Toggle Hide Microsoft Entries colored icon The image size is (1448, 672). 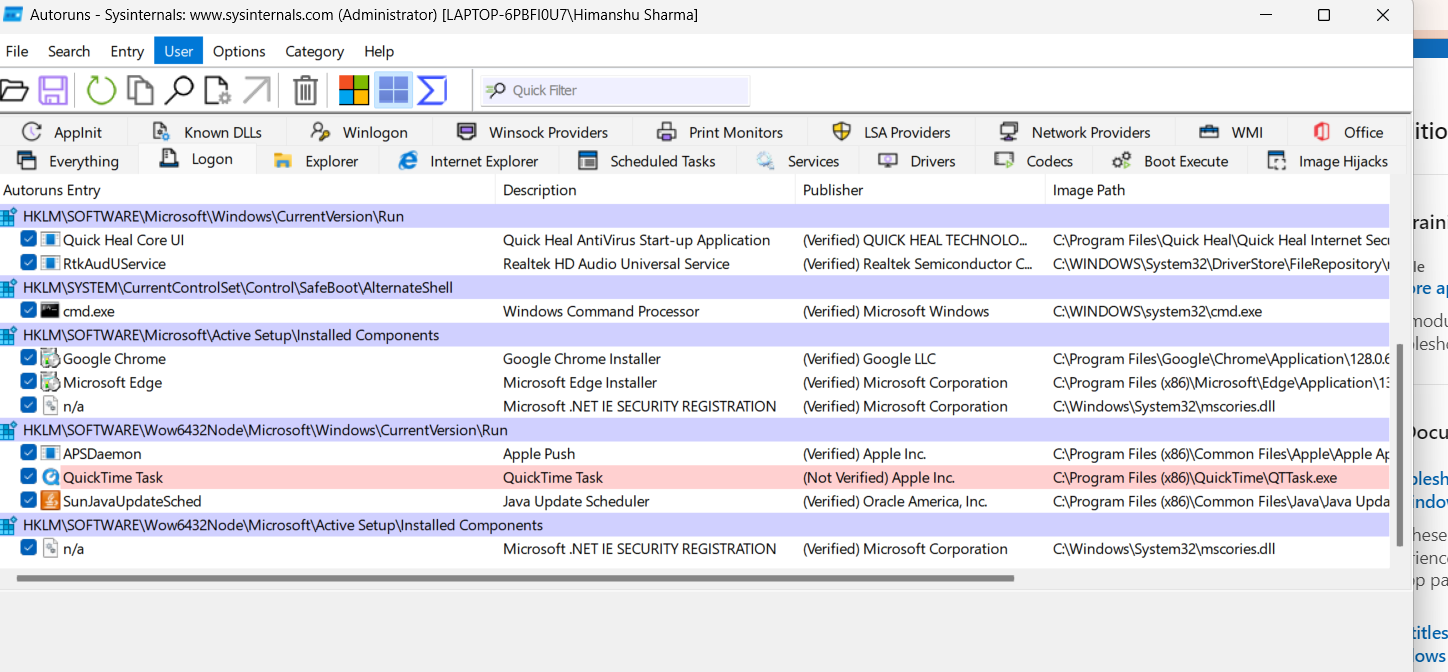pyautogui.click(x=354, y=90)
